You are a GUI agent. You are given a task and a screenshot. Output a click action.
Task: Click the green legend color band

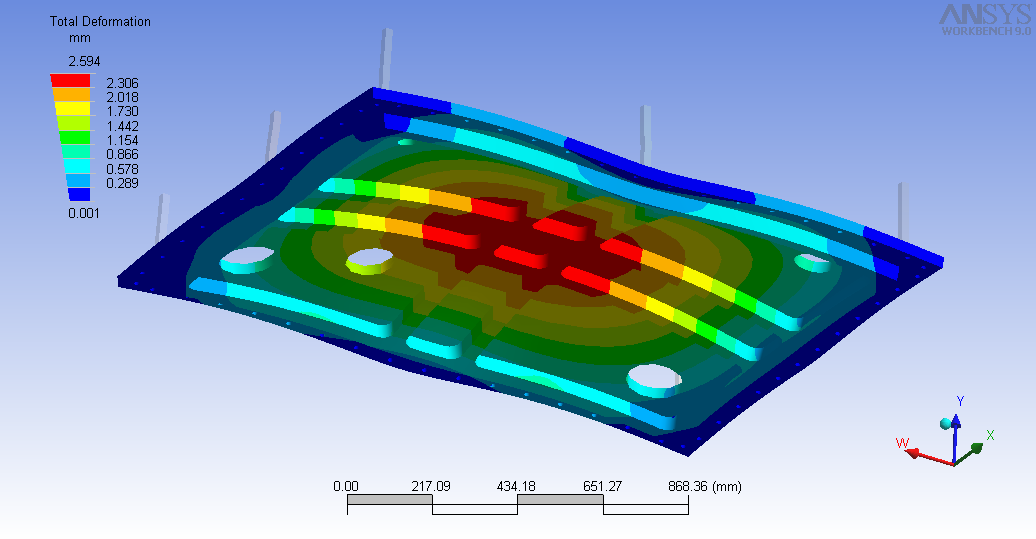(x=75, y=137)
